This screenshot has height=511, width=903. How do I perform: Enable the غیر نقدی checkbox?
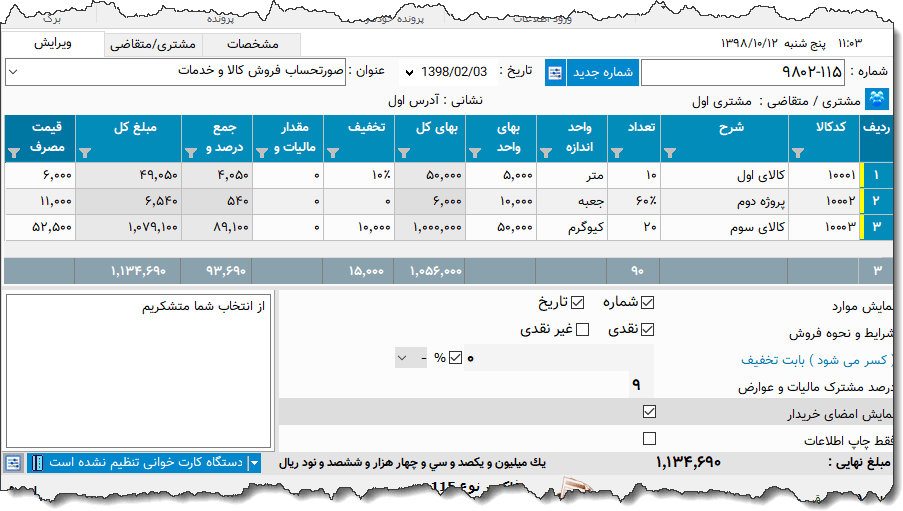point(583,330)
